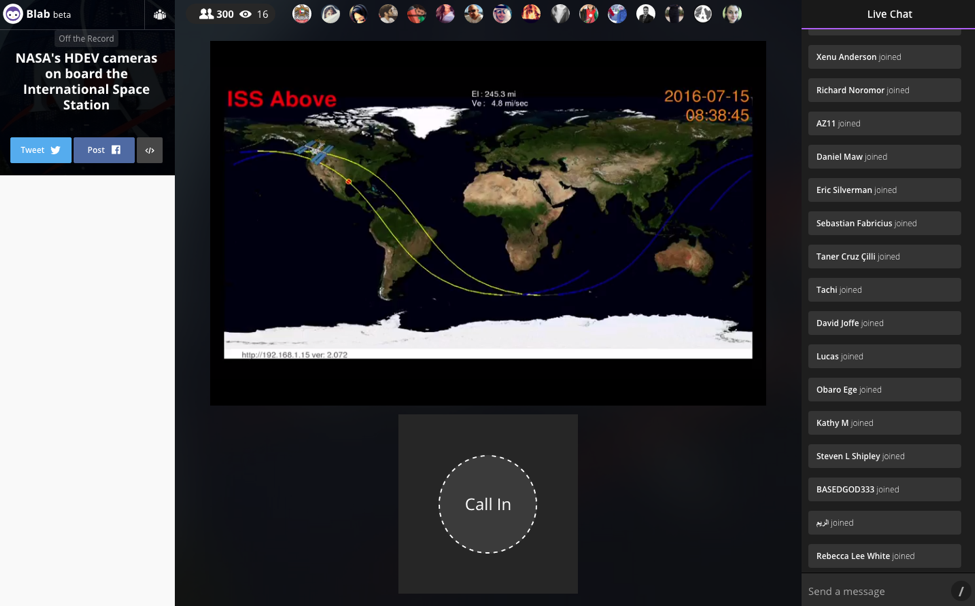This screenshot has width=975, height=606.
Task: Open the orange glowing avatar
Action: pyautogui.click(x=531, y=14)
